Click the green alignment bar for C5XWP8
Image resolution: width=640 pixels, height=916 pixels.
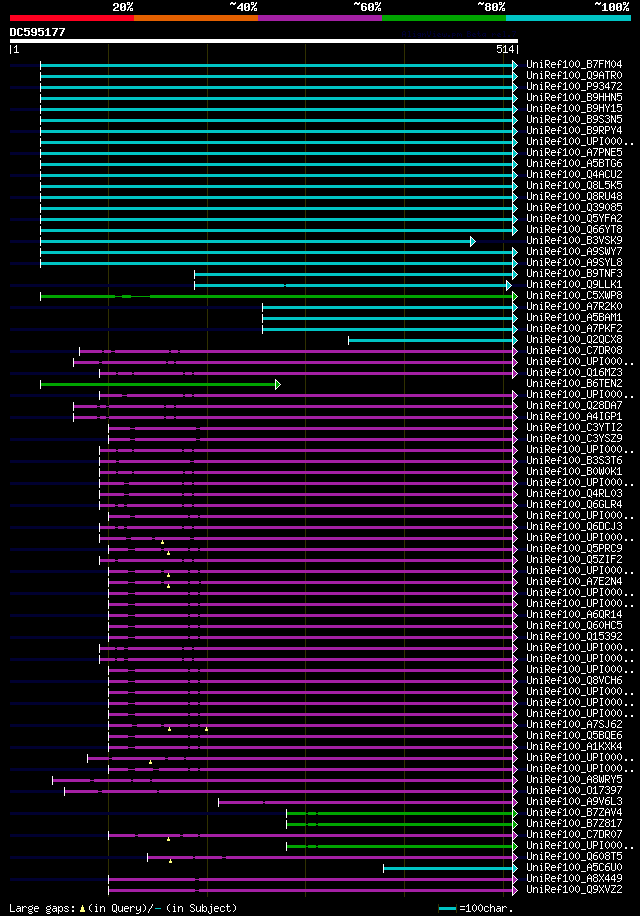279,297
